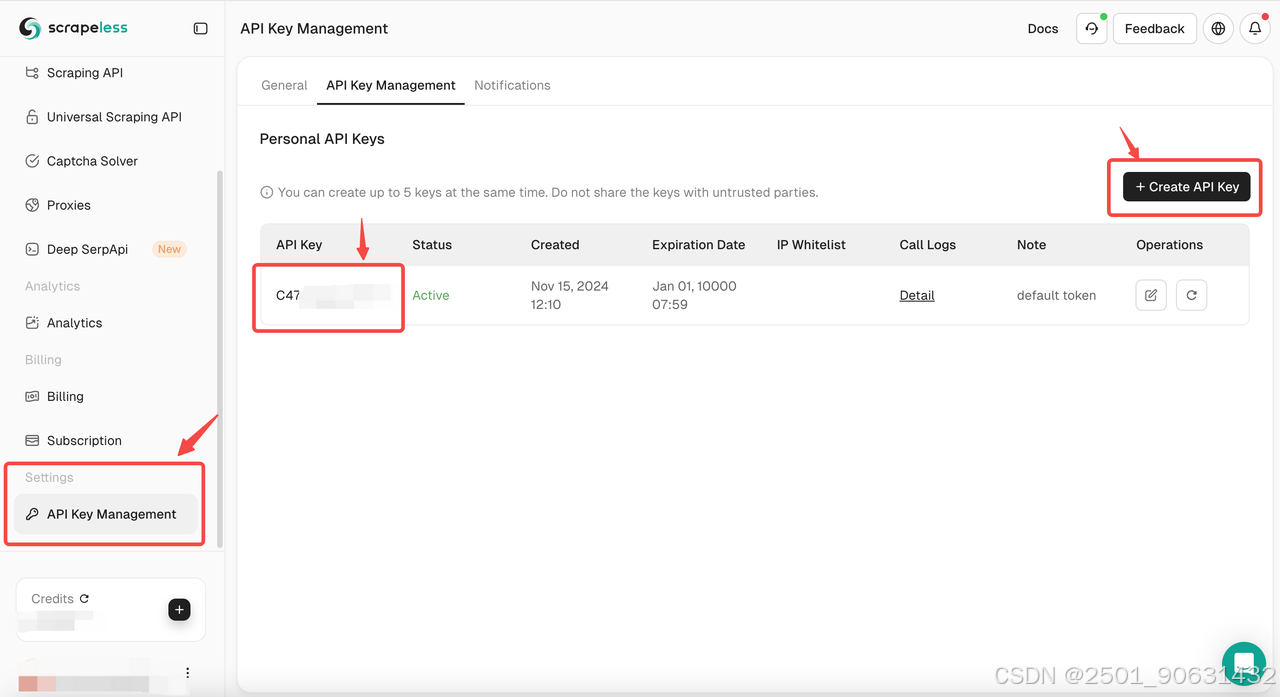Screen dimensions: 1280x697
Task: Switch to the General tab
Action: click(284, 85)
